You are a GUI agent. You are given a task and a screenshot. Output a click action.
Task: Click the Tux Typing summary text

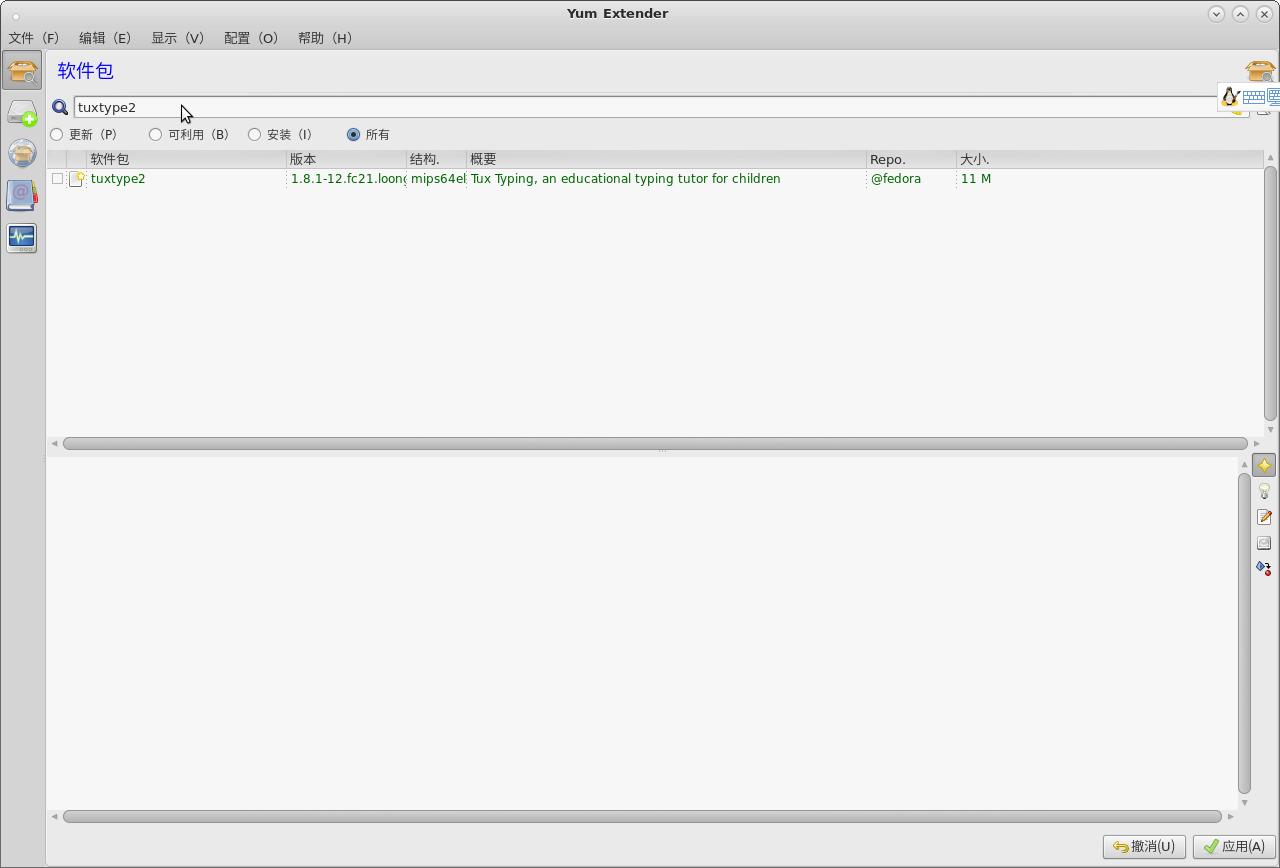[x=626, y=179]
